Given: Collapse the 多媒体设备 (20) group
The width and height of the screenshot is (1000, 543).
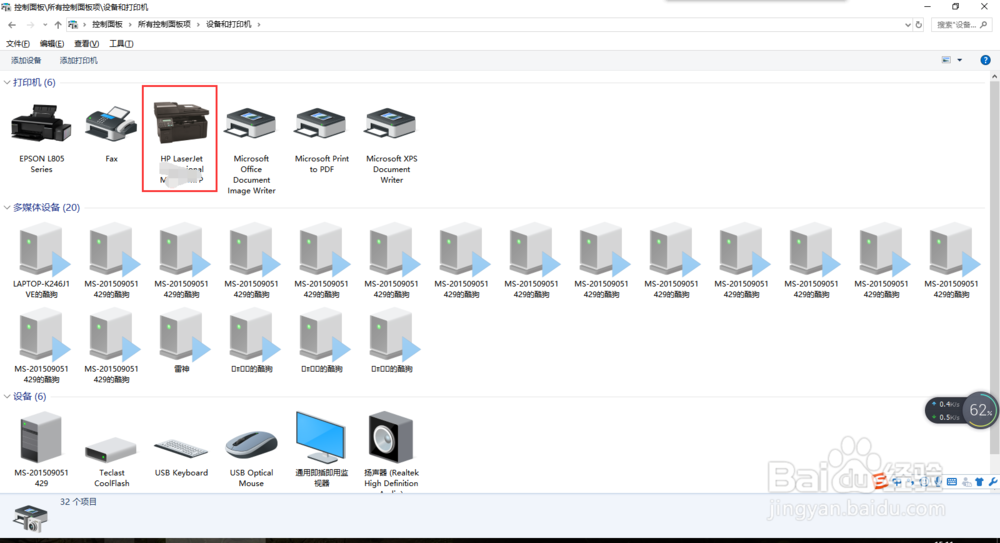Looking at the screenshot, I should tap(7, 207).
